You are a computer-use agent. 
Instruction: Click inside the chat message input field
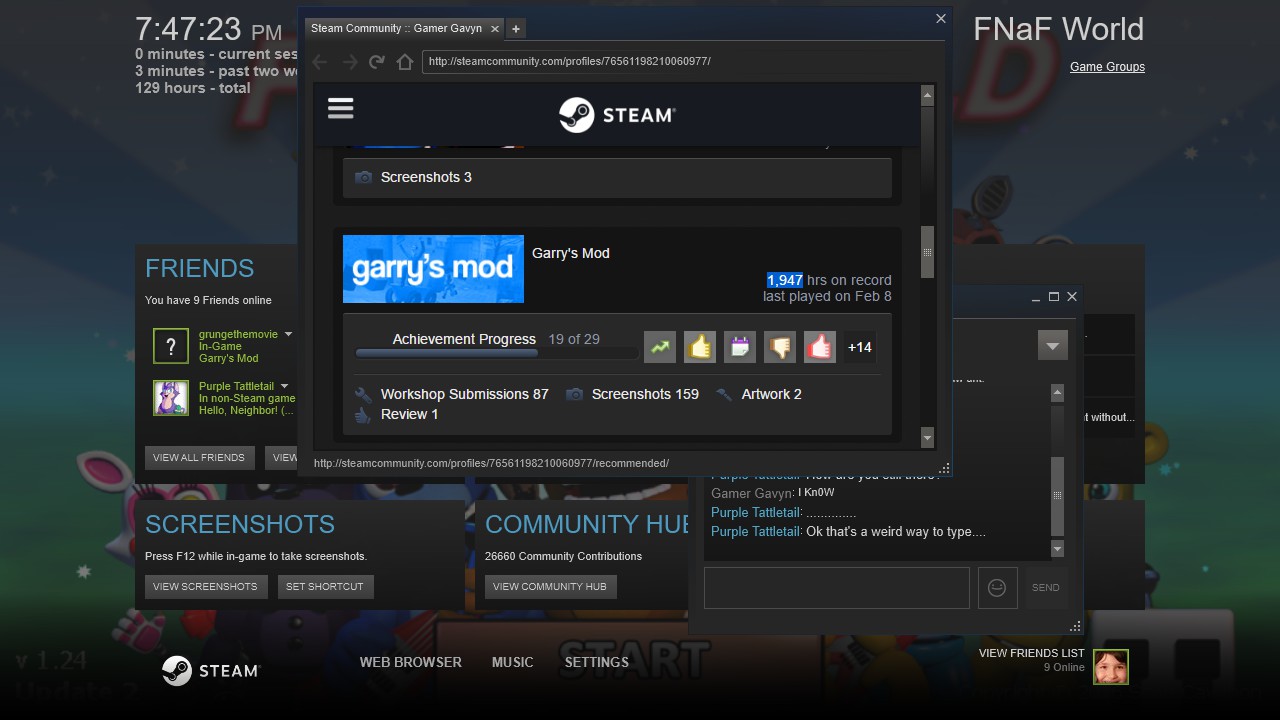(x=836, y=587)
